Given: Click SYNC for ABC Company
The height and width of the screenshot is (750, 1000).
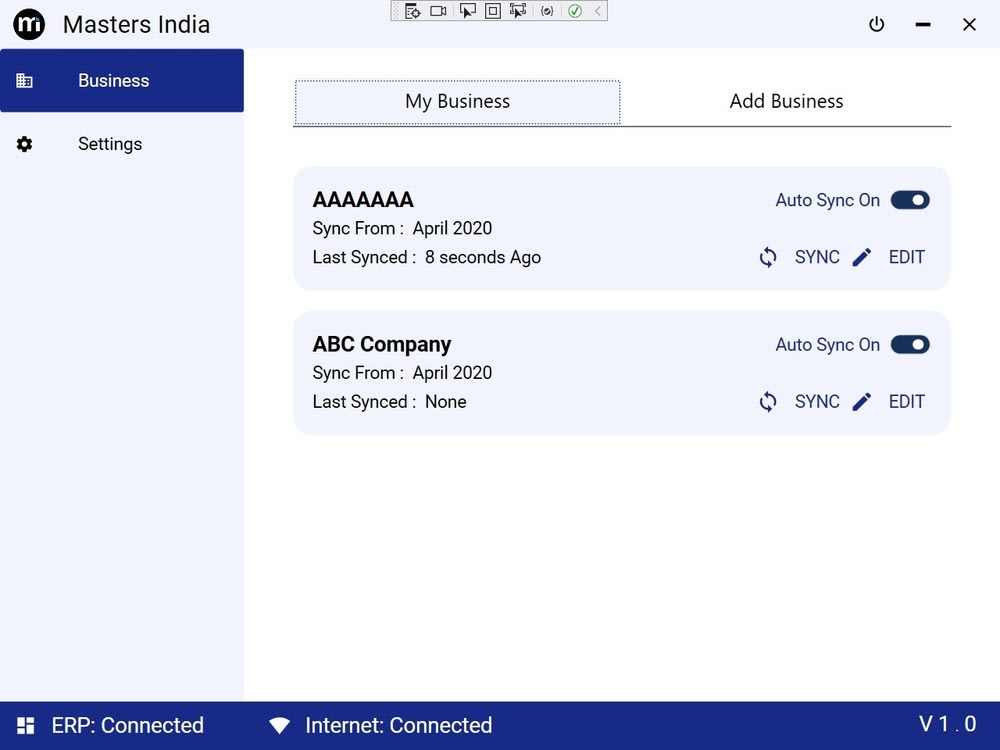Looking at the screenshot, I should click(x=816, y=401).
